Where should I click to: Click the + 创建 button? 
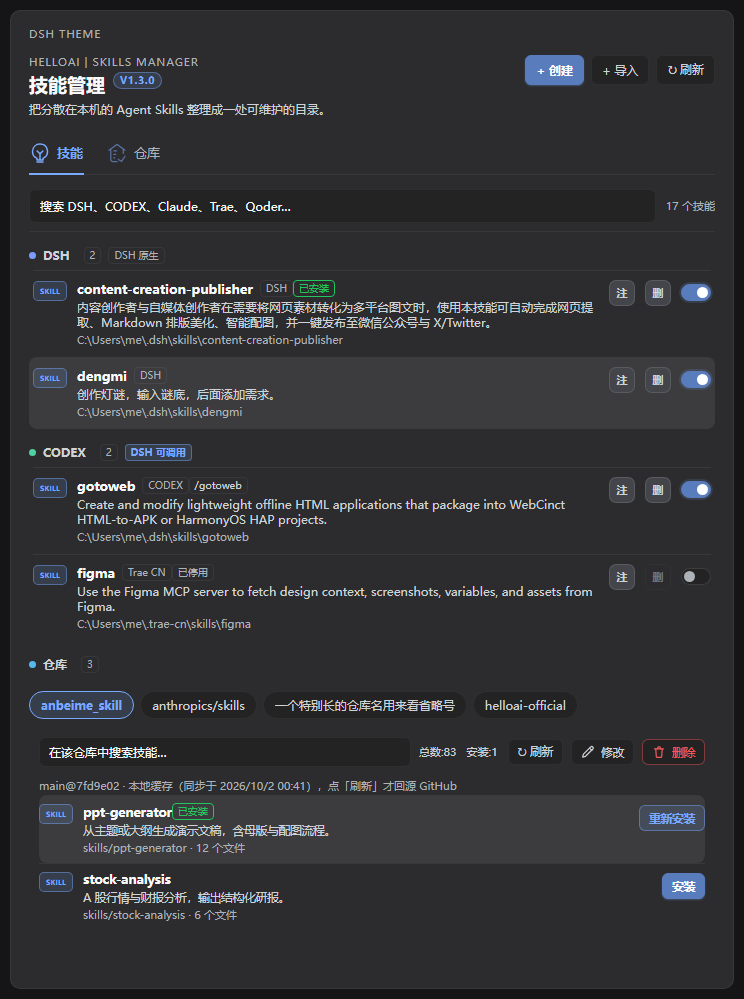[x=555, y=70]
